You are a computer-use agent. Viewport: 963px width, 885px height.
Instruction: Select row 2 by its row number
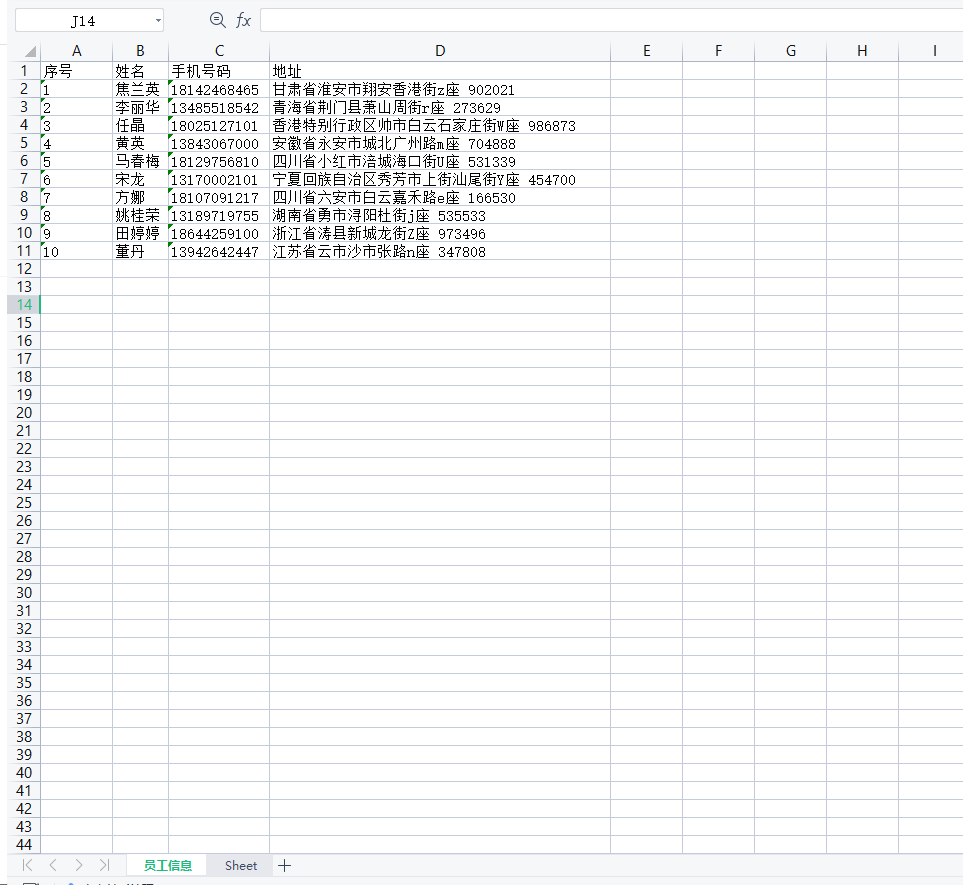pos(24,88)
